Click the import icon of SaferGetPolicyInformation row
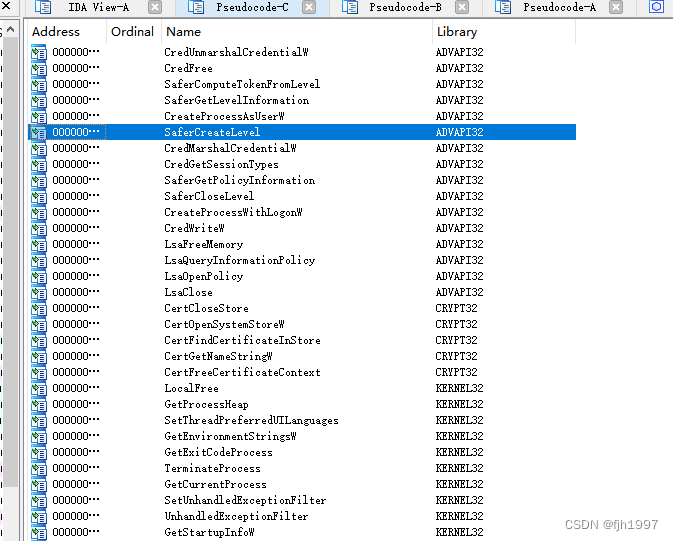This screenshot has height=541, width=673. click(39, 180)
